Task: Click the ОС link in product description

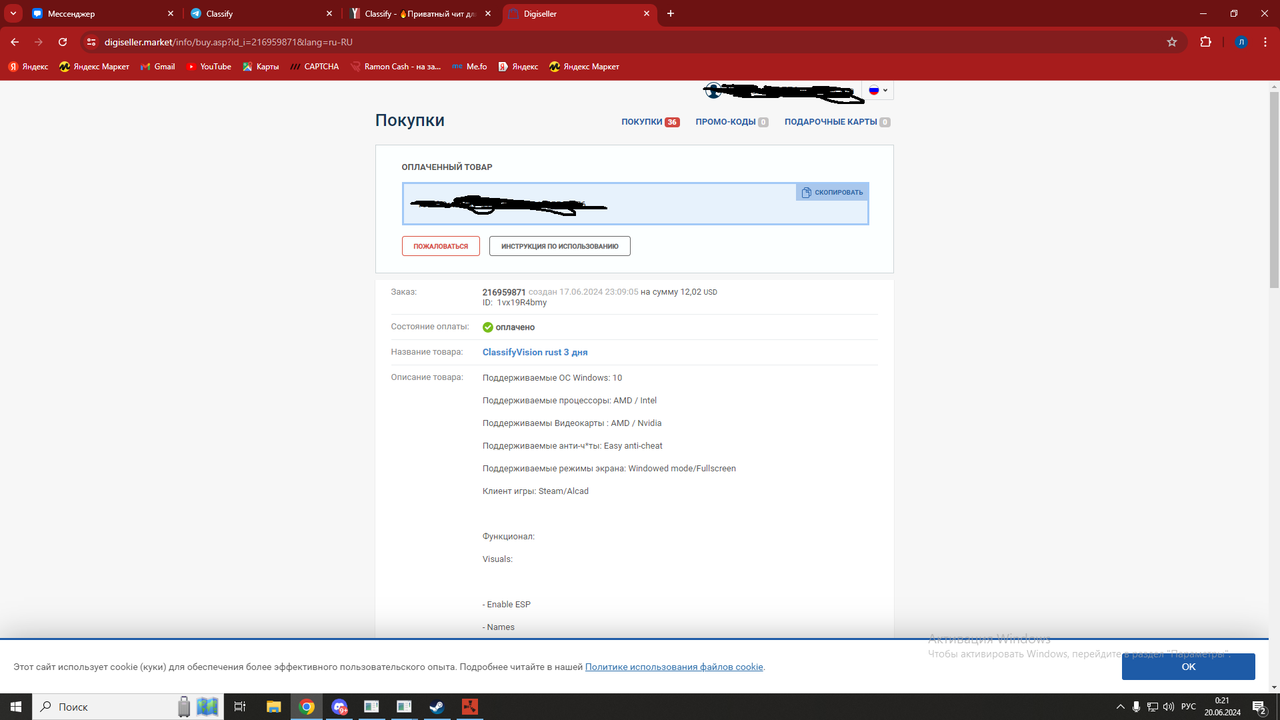Action: (564, 378)
